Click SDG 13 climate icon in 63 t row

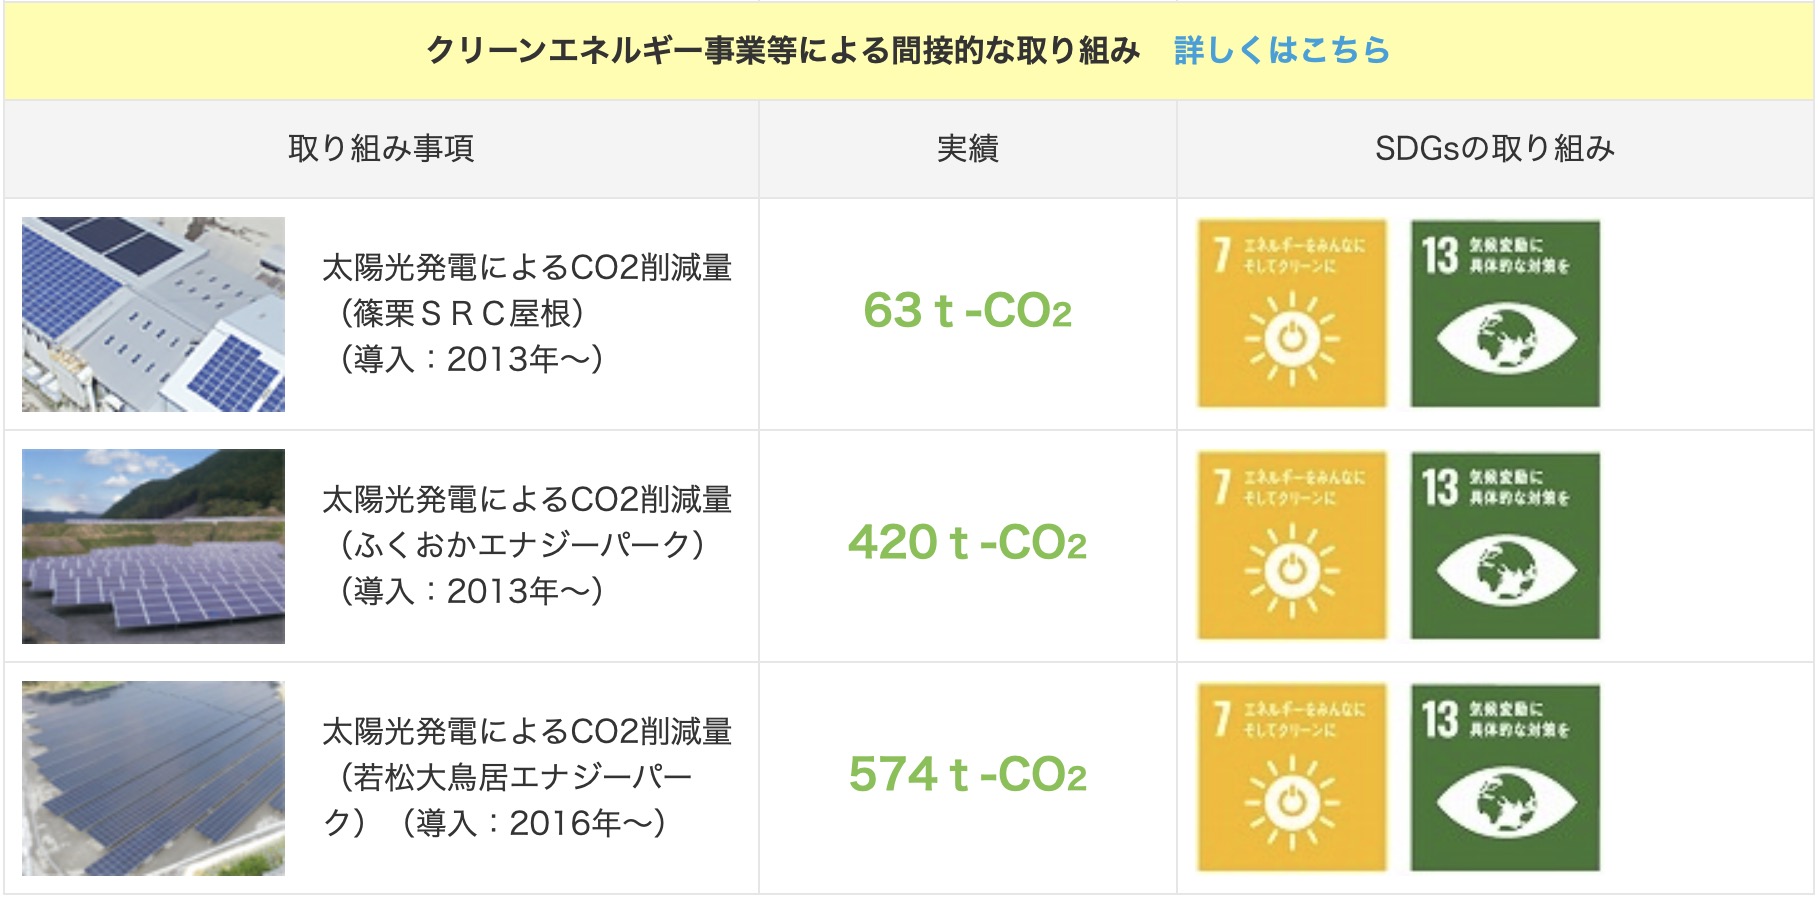click(1505, 314)
